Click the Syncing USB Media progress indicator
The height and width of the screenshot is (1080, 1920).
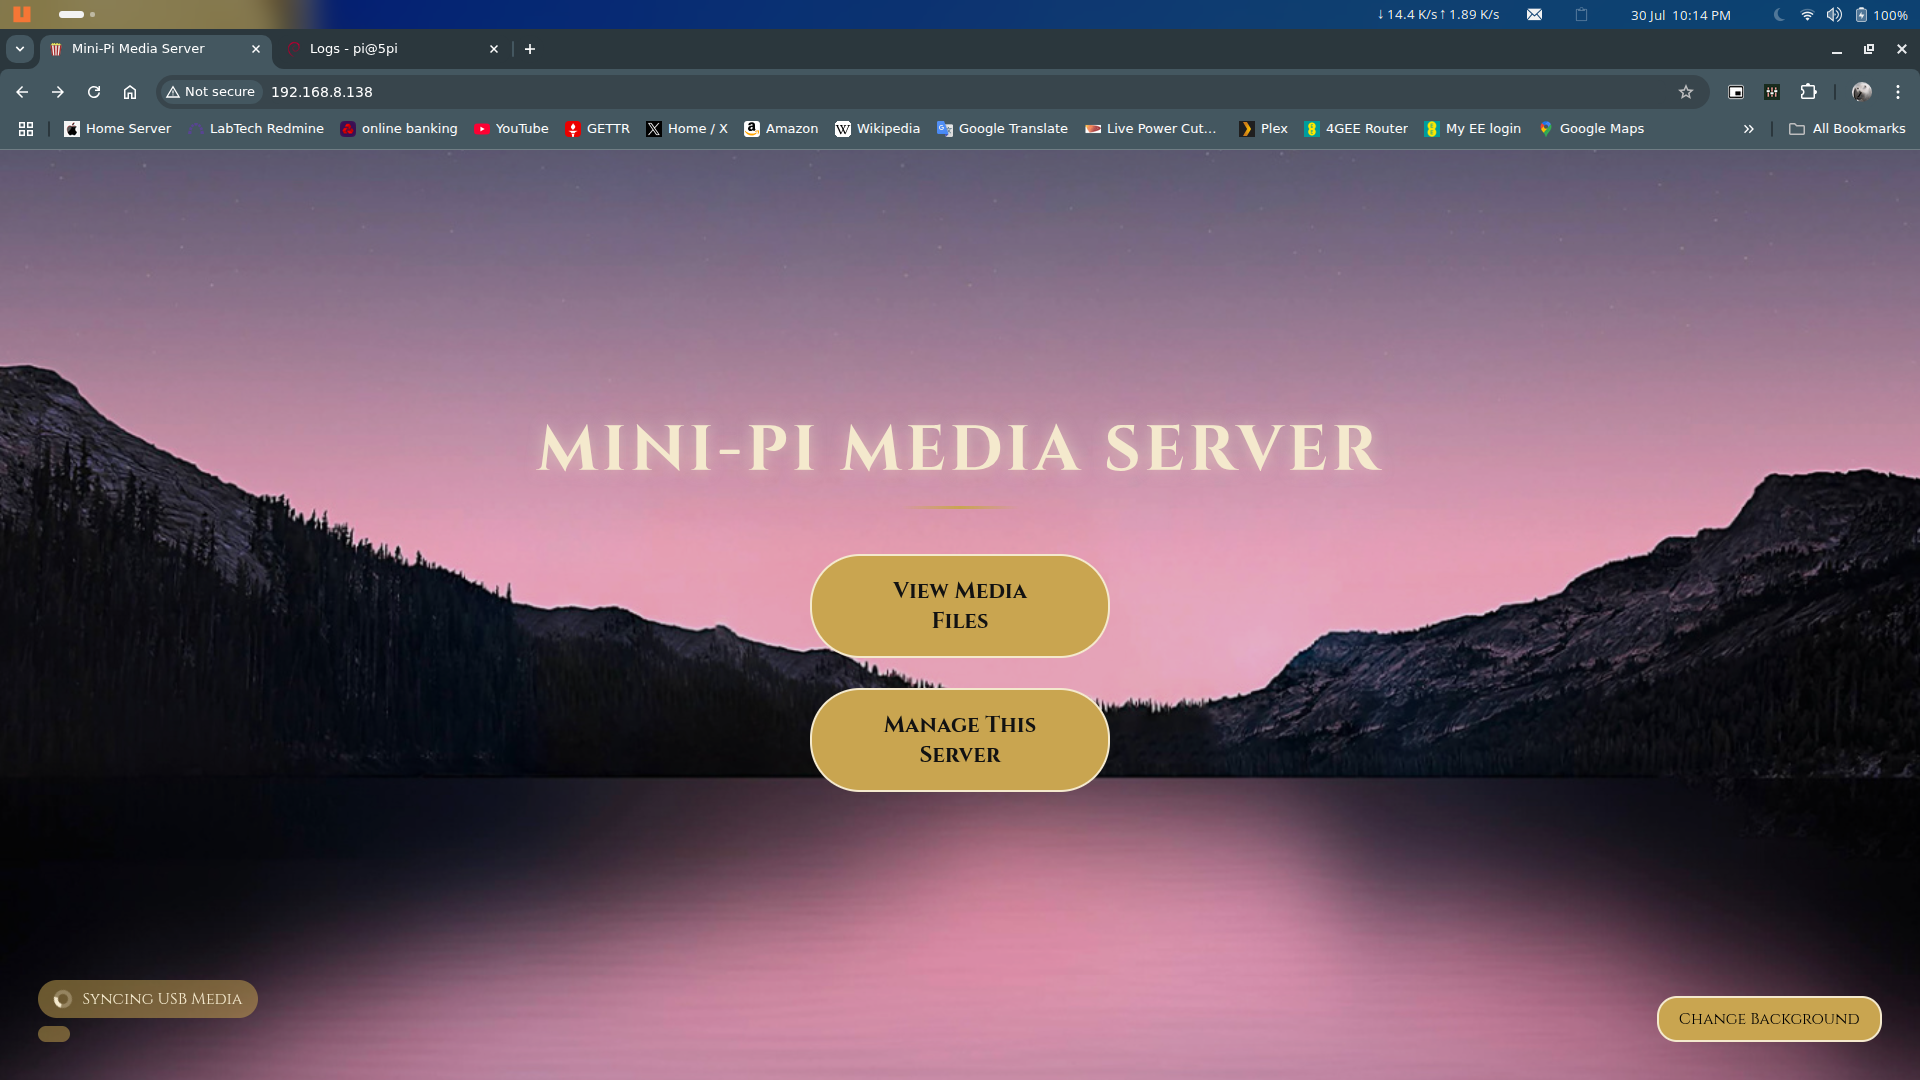tap(147, 998)
